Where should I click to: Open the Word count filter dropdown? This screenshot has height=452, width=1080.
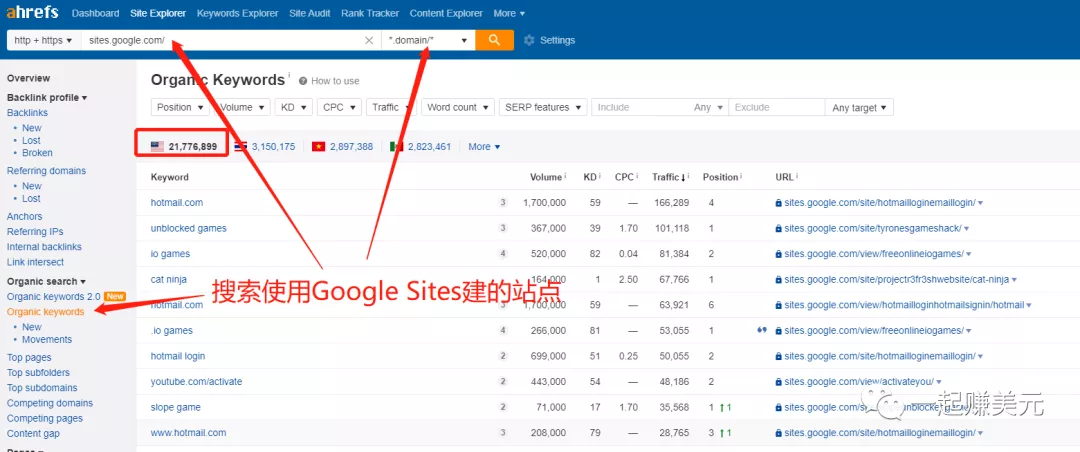pos(457,107)
